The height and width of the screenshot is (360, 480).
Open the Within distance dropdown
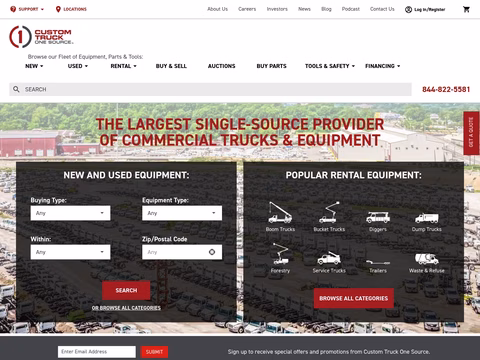pos(70,252)
